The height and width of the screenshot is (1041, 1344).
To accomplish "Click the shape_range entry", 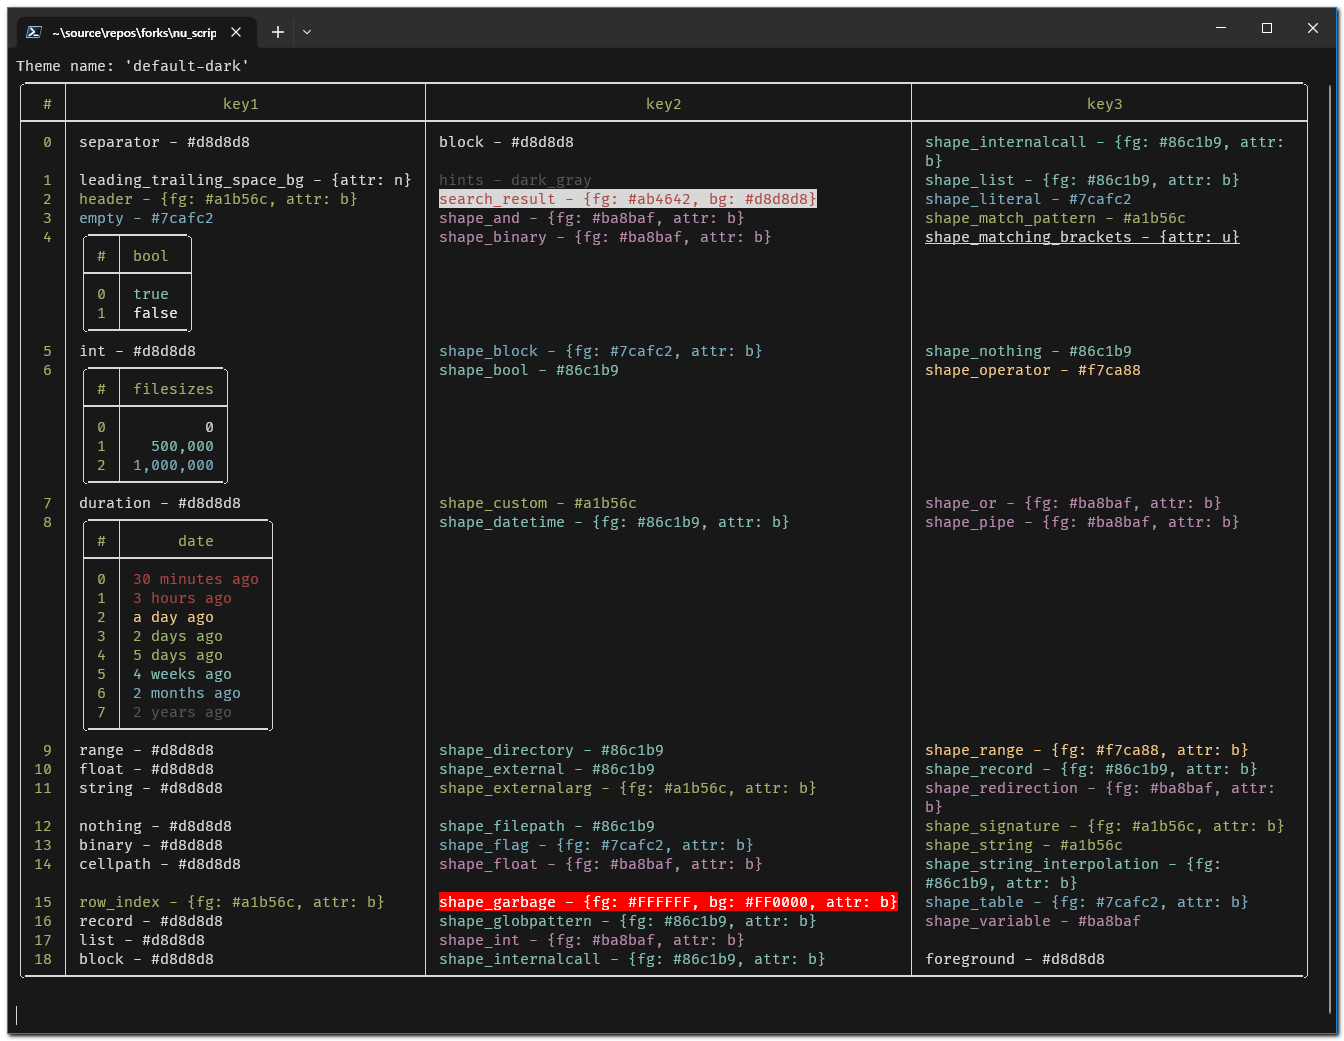I will click(x=1087, y=750).
